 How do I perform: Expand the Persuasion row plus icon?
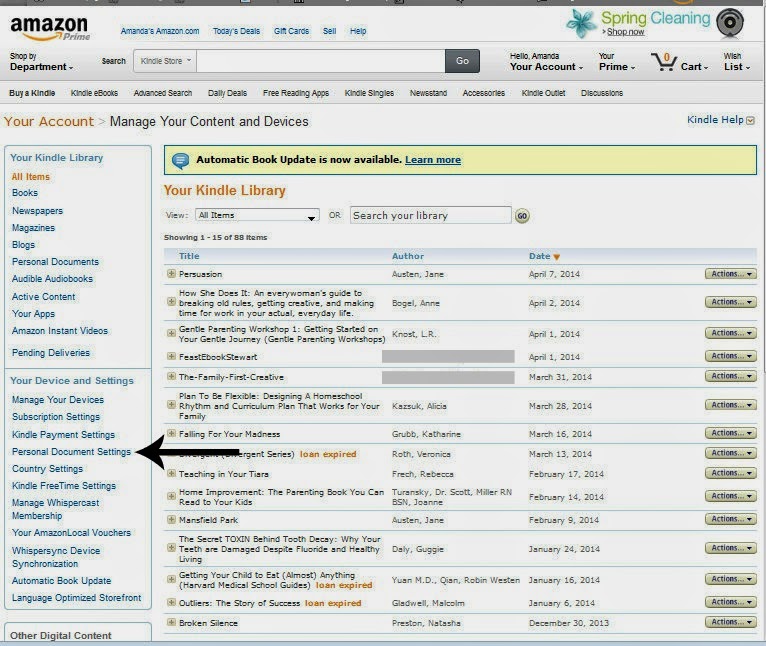[x=171, y=274]
